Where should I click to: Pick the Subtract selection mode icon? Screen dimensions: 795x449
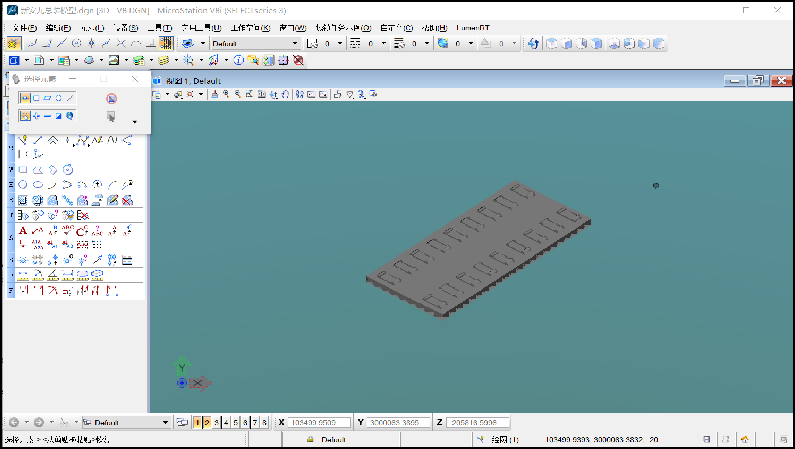(47, 116)
